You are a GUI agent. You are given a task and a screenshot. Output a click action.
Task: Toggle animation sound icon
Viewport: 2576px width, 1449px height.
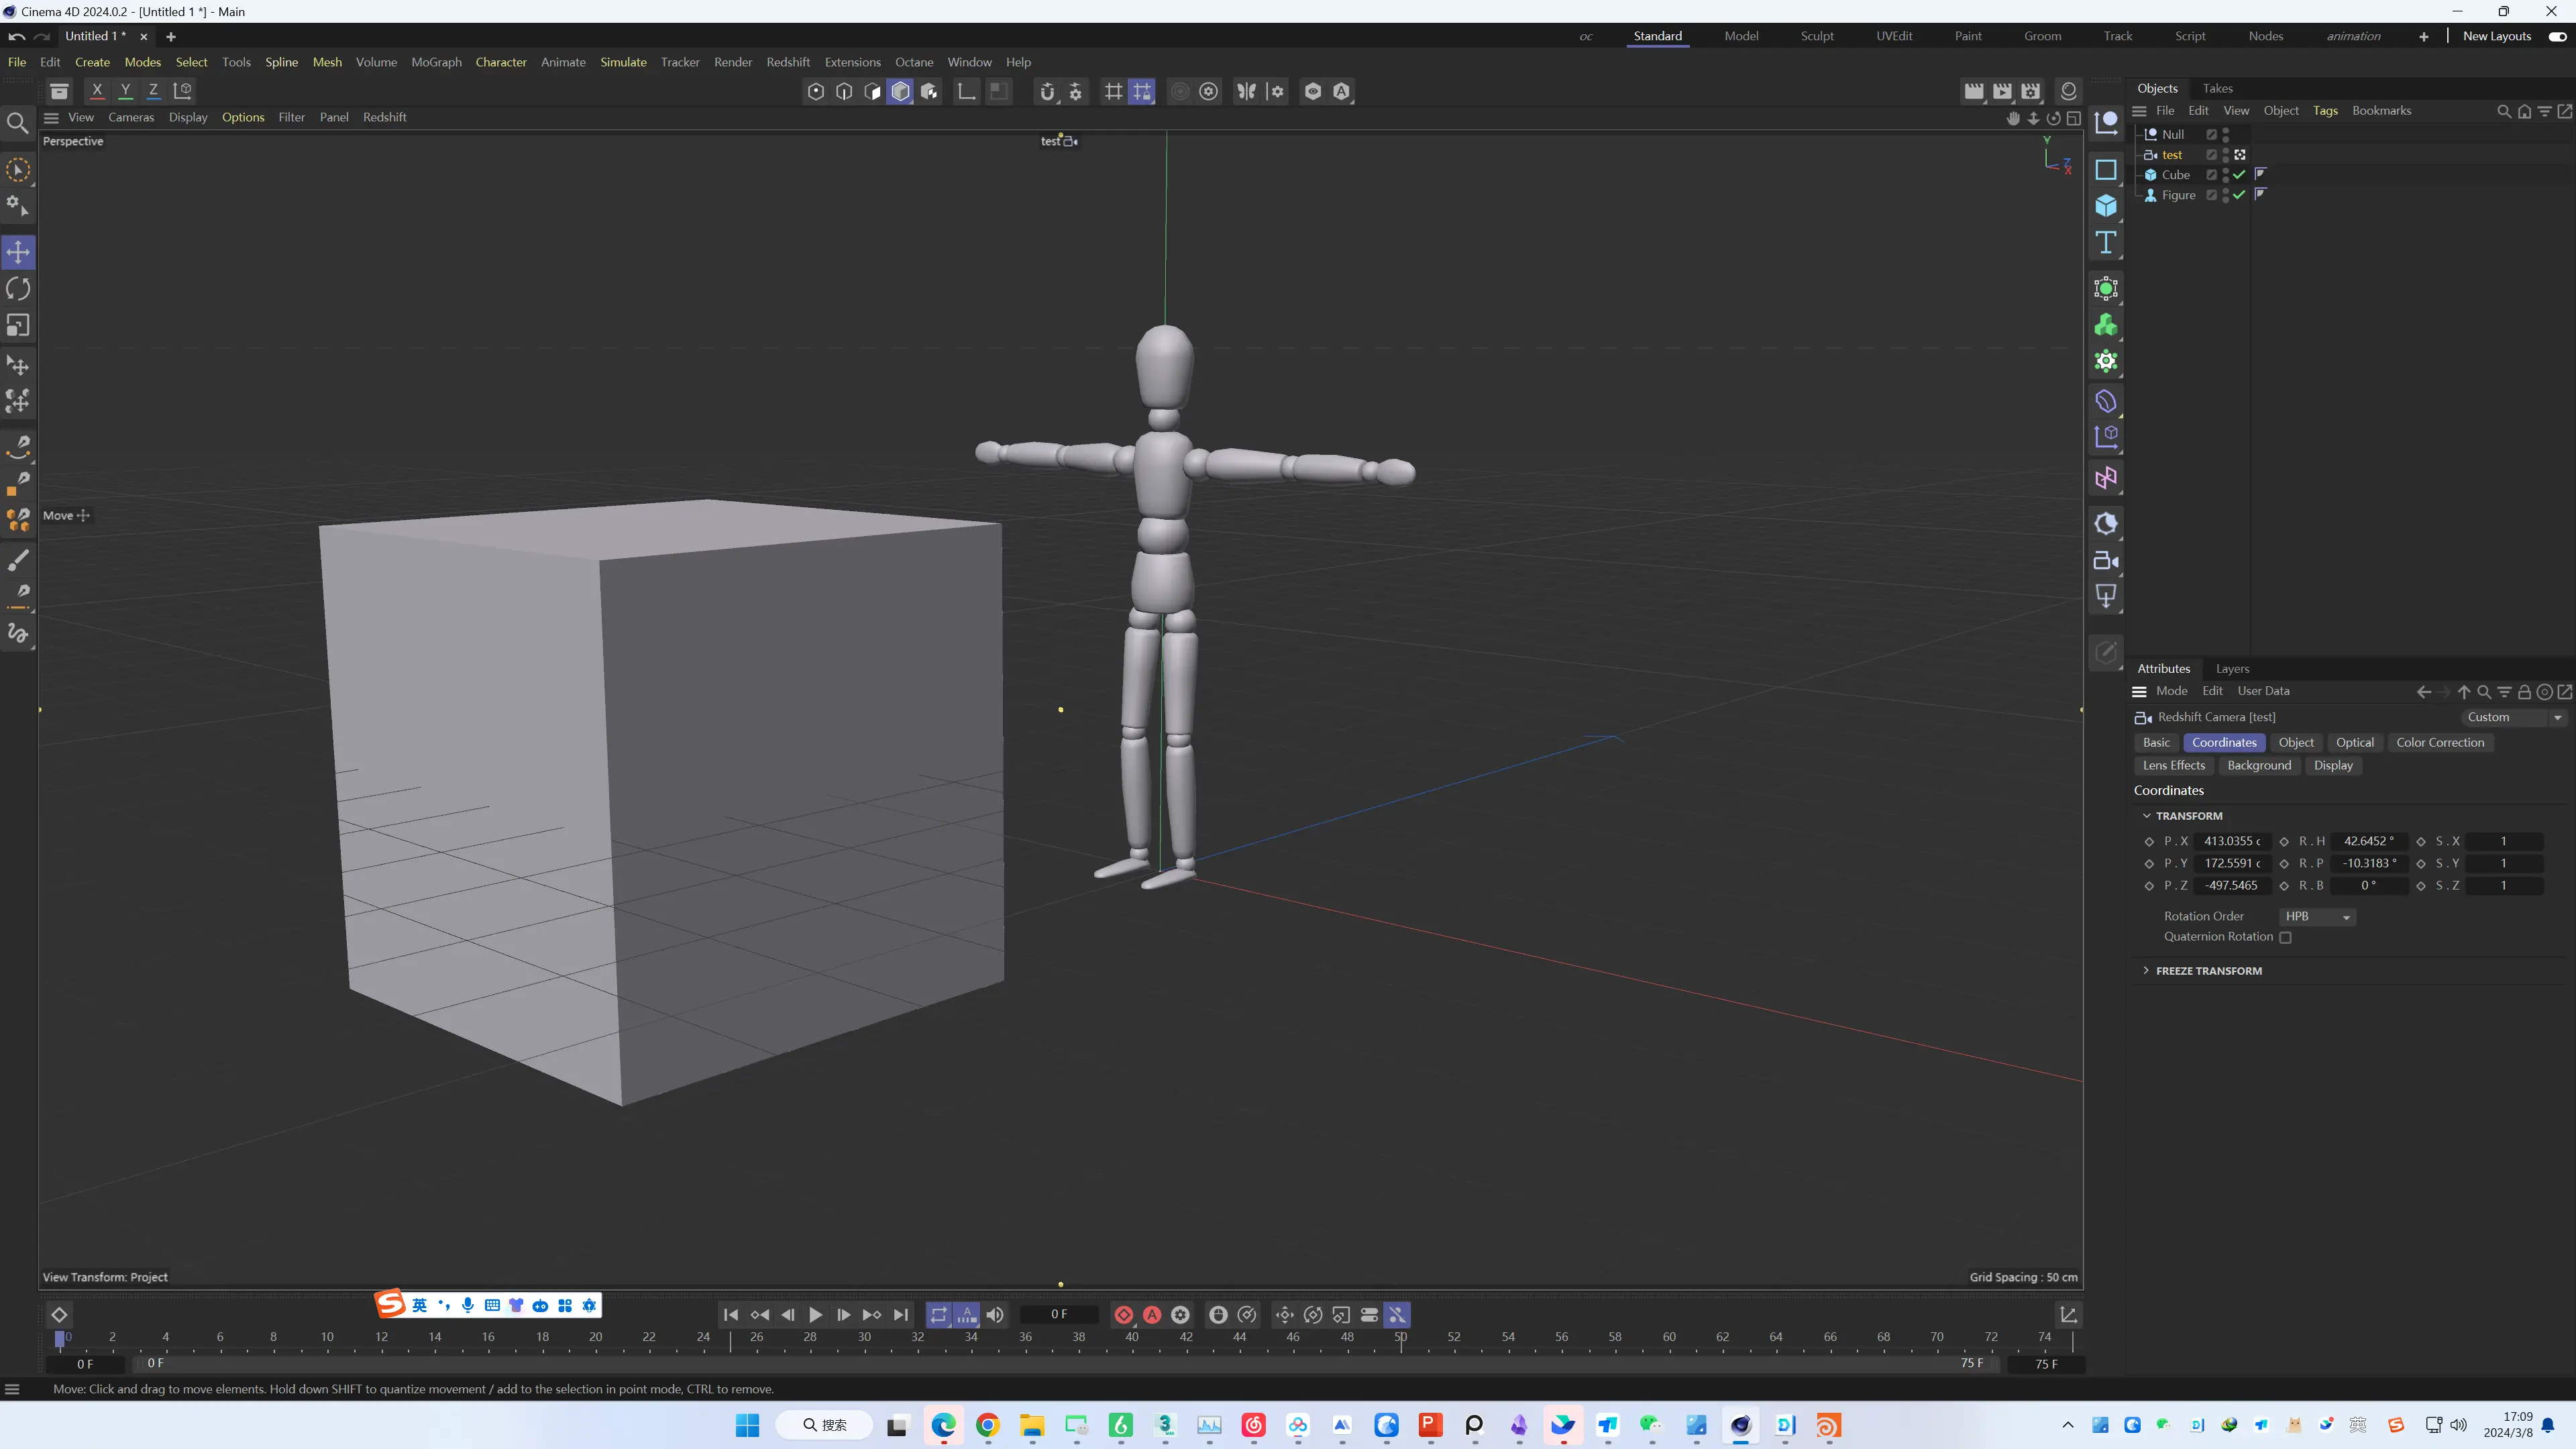coord(995,1315)
